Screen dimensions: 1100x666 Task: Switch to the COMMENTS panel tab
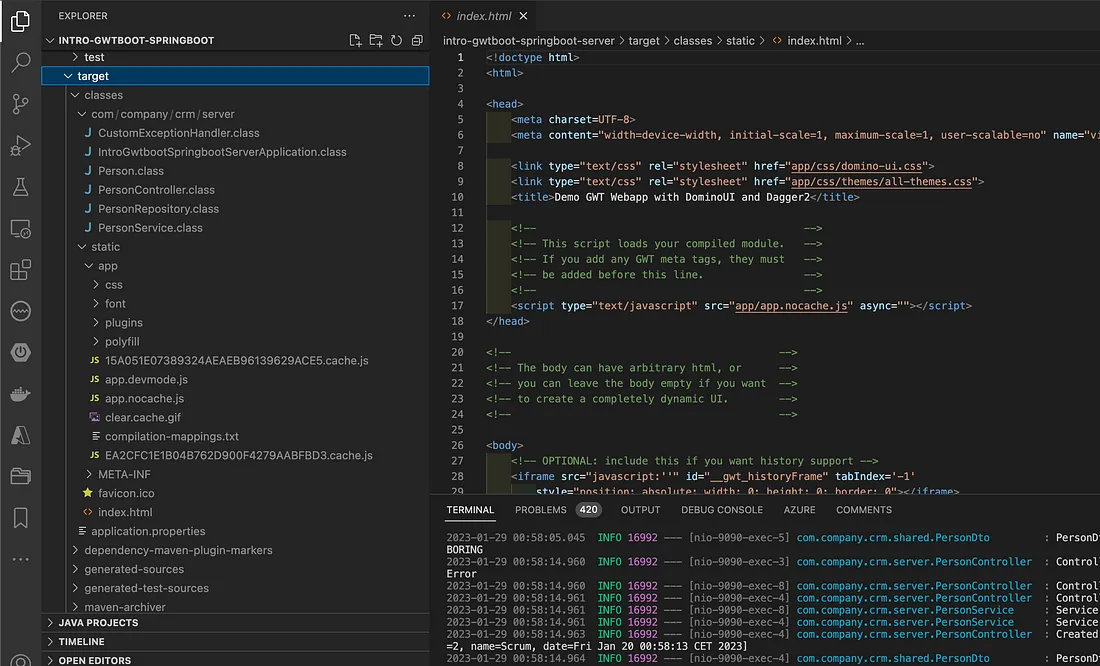pos(864,510)
